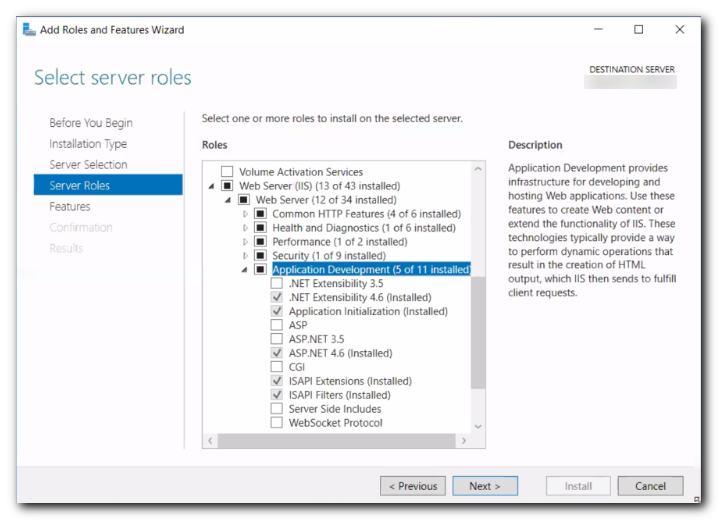Toggle Health and Diagnostics checkbox
Viewport: 718px width, 520px height.
[260, 228]
